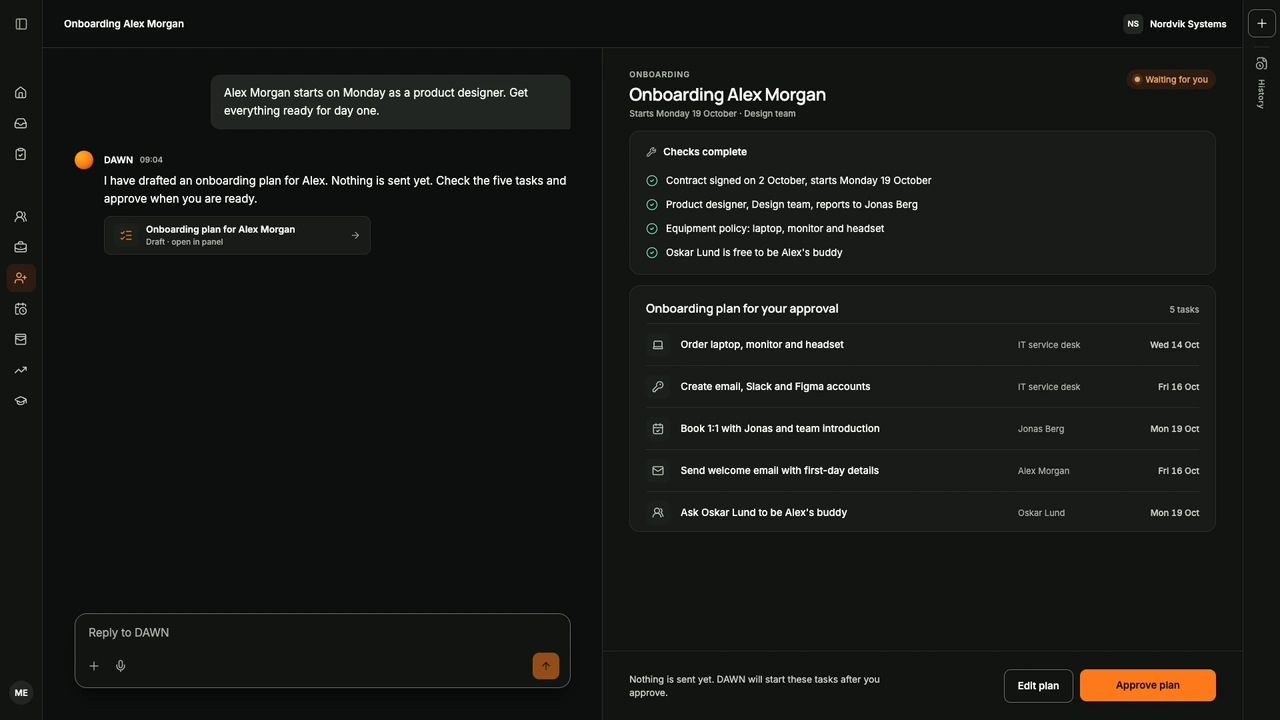The image size is (1280, 720).
Task: Click the ME user avatar
Action: coord(21,693)
